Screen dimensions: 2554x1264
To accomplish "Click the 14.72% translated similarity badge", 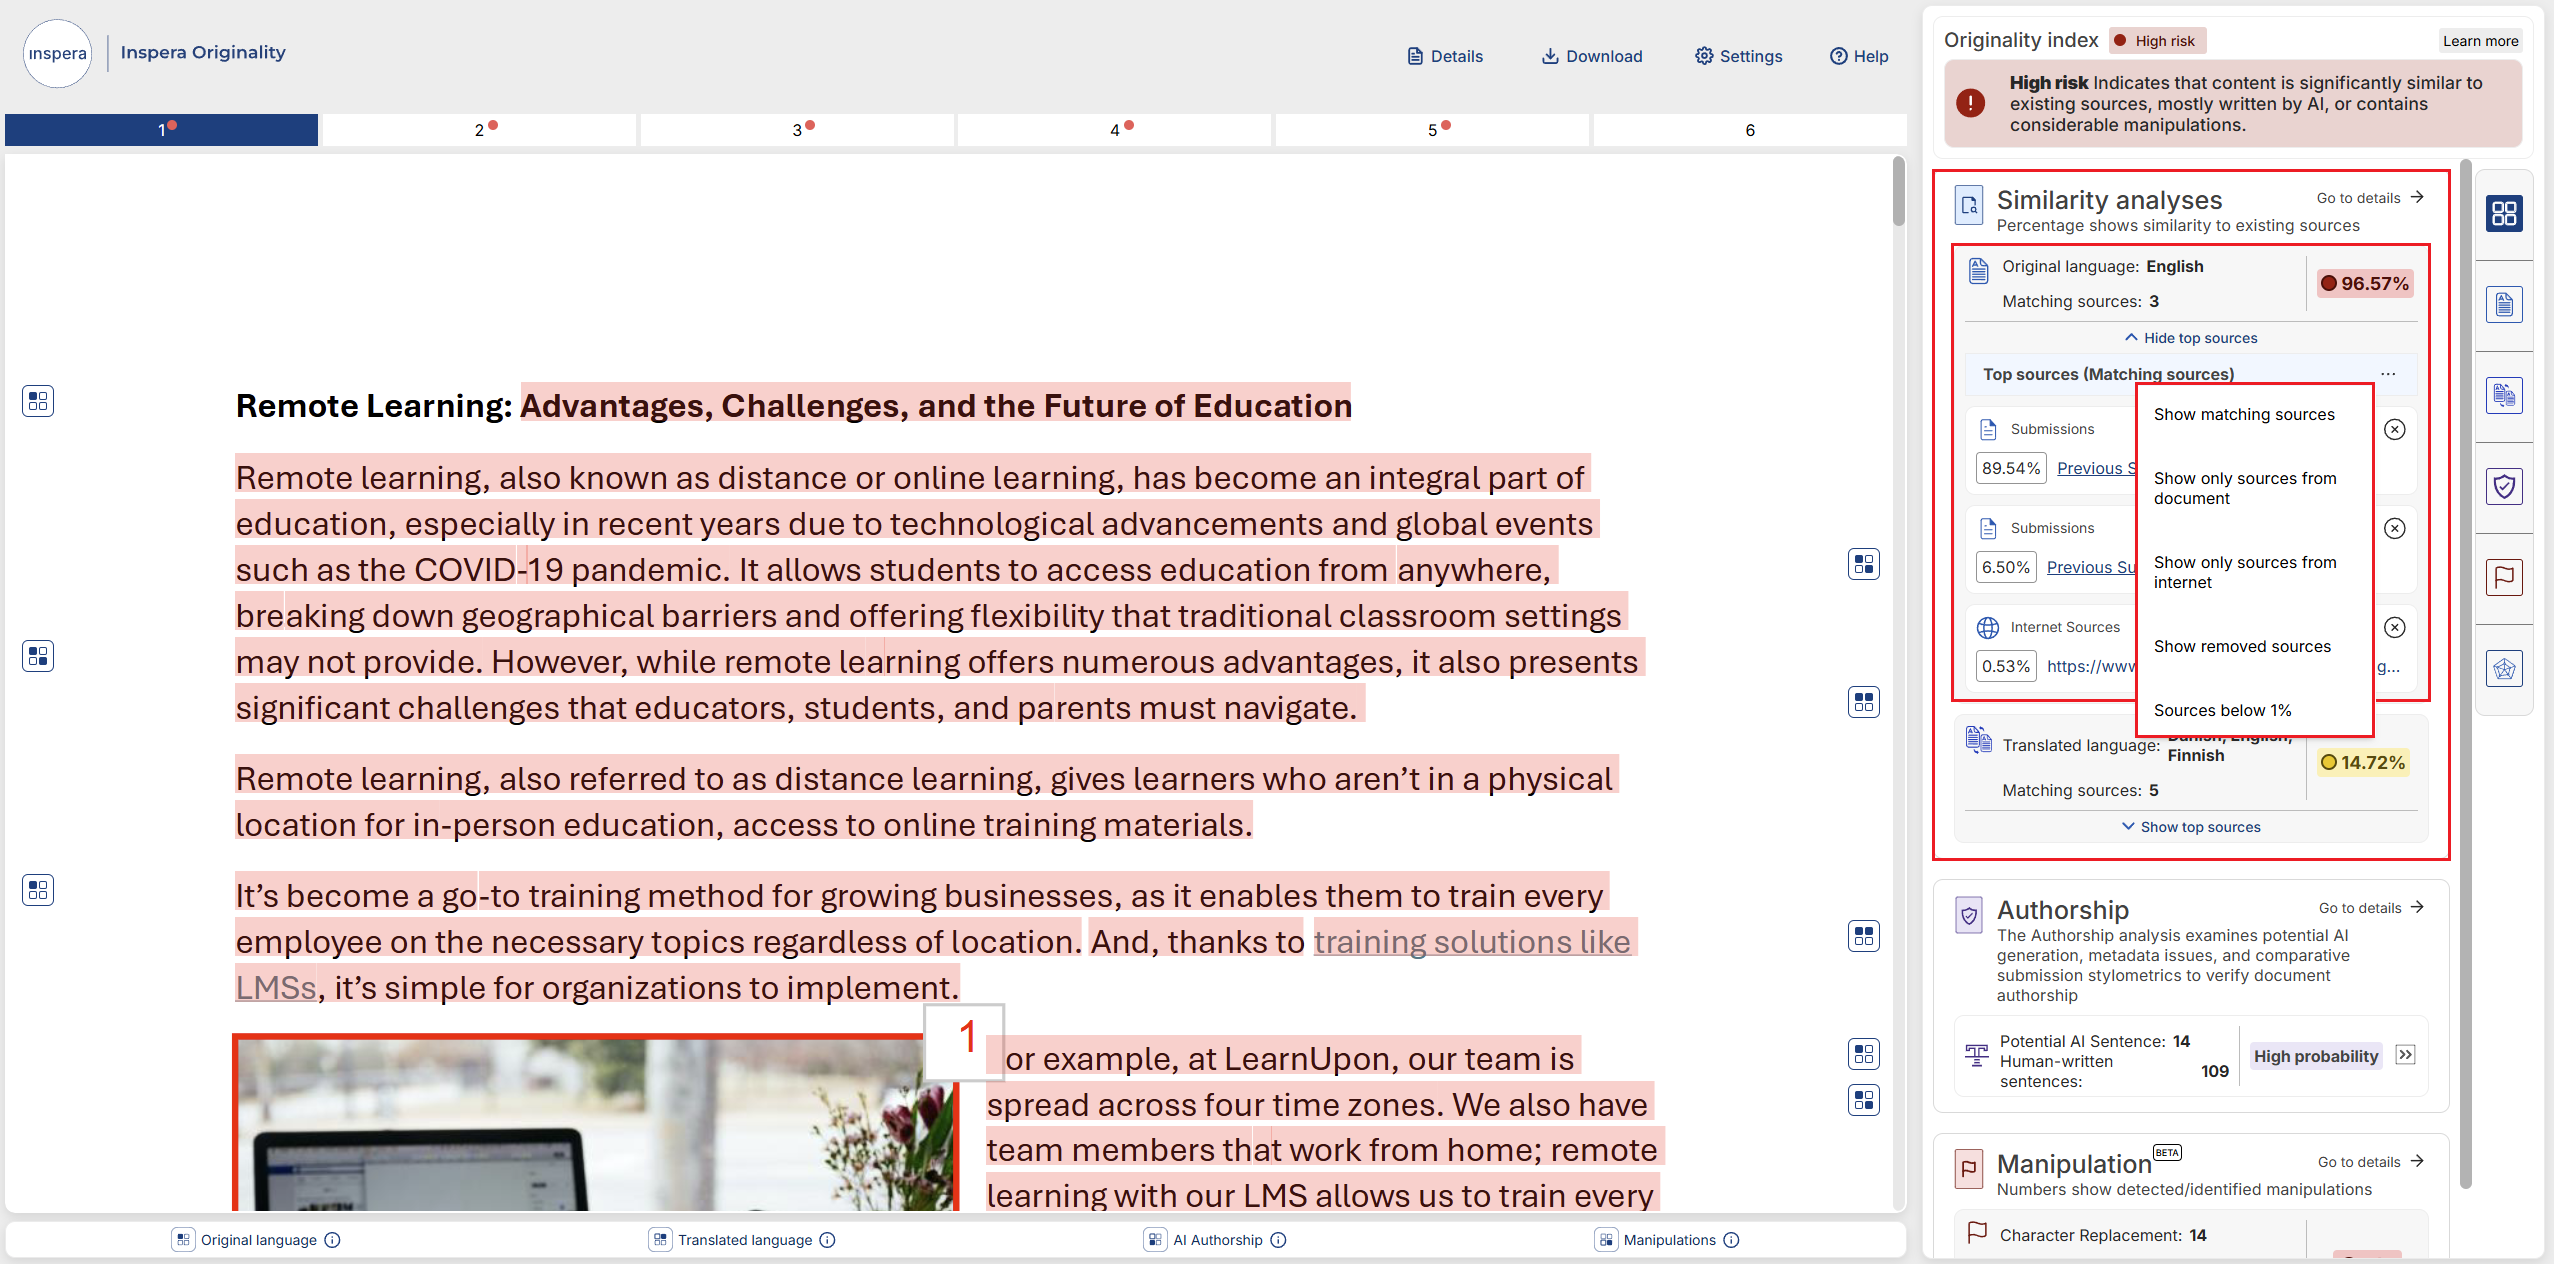I will point(2363,762).
